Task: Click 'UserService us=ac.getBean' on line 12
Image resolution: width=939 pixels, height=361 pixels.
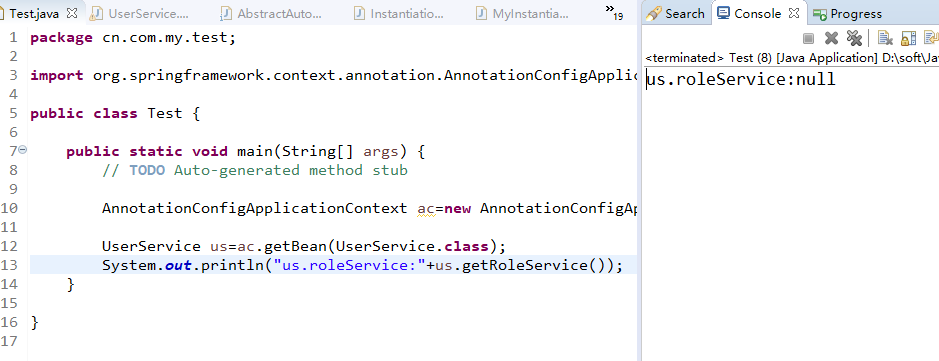Action: coord(304,246)
